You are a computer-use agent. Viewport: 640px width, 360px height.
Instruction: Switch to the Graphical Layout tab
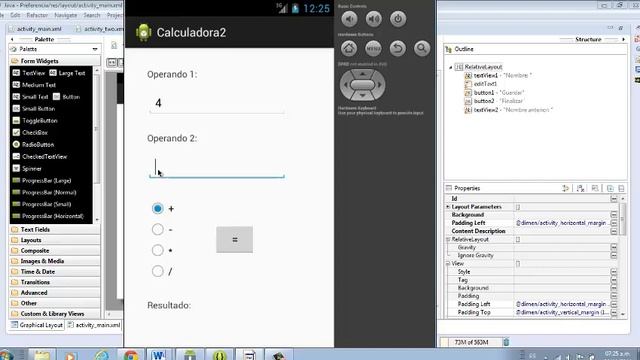click(37, 325)
